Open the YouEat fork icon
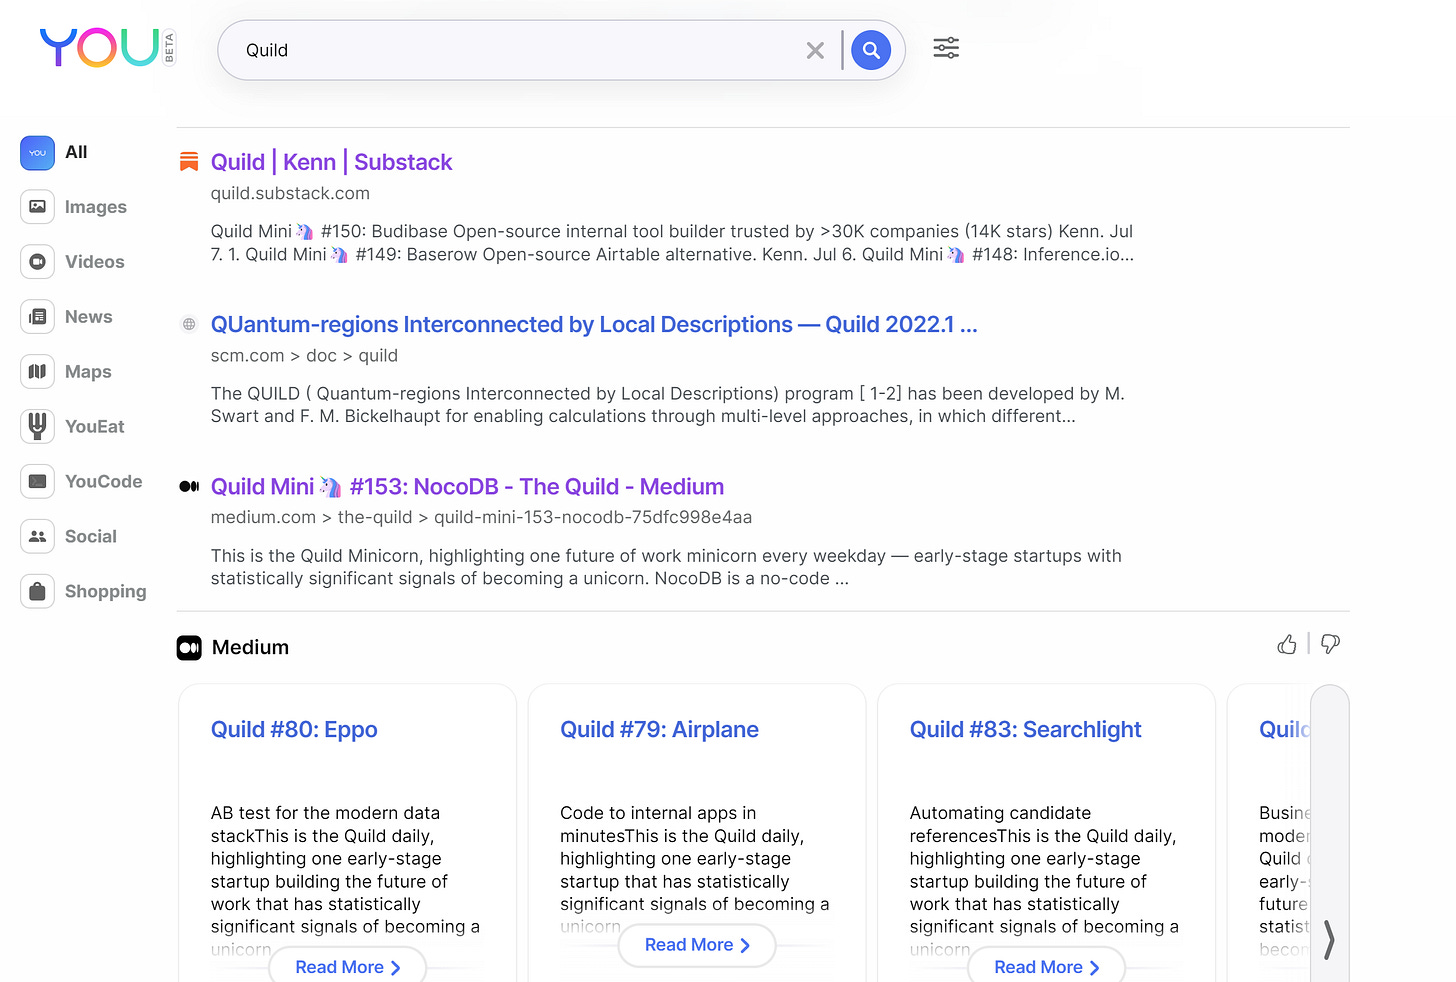 (x=37, y=427)
